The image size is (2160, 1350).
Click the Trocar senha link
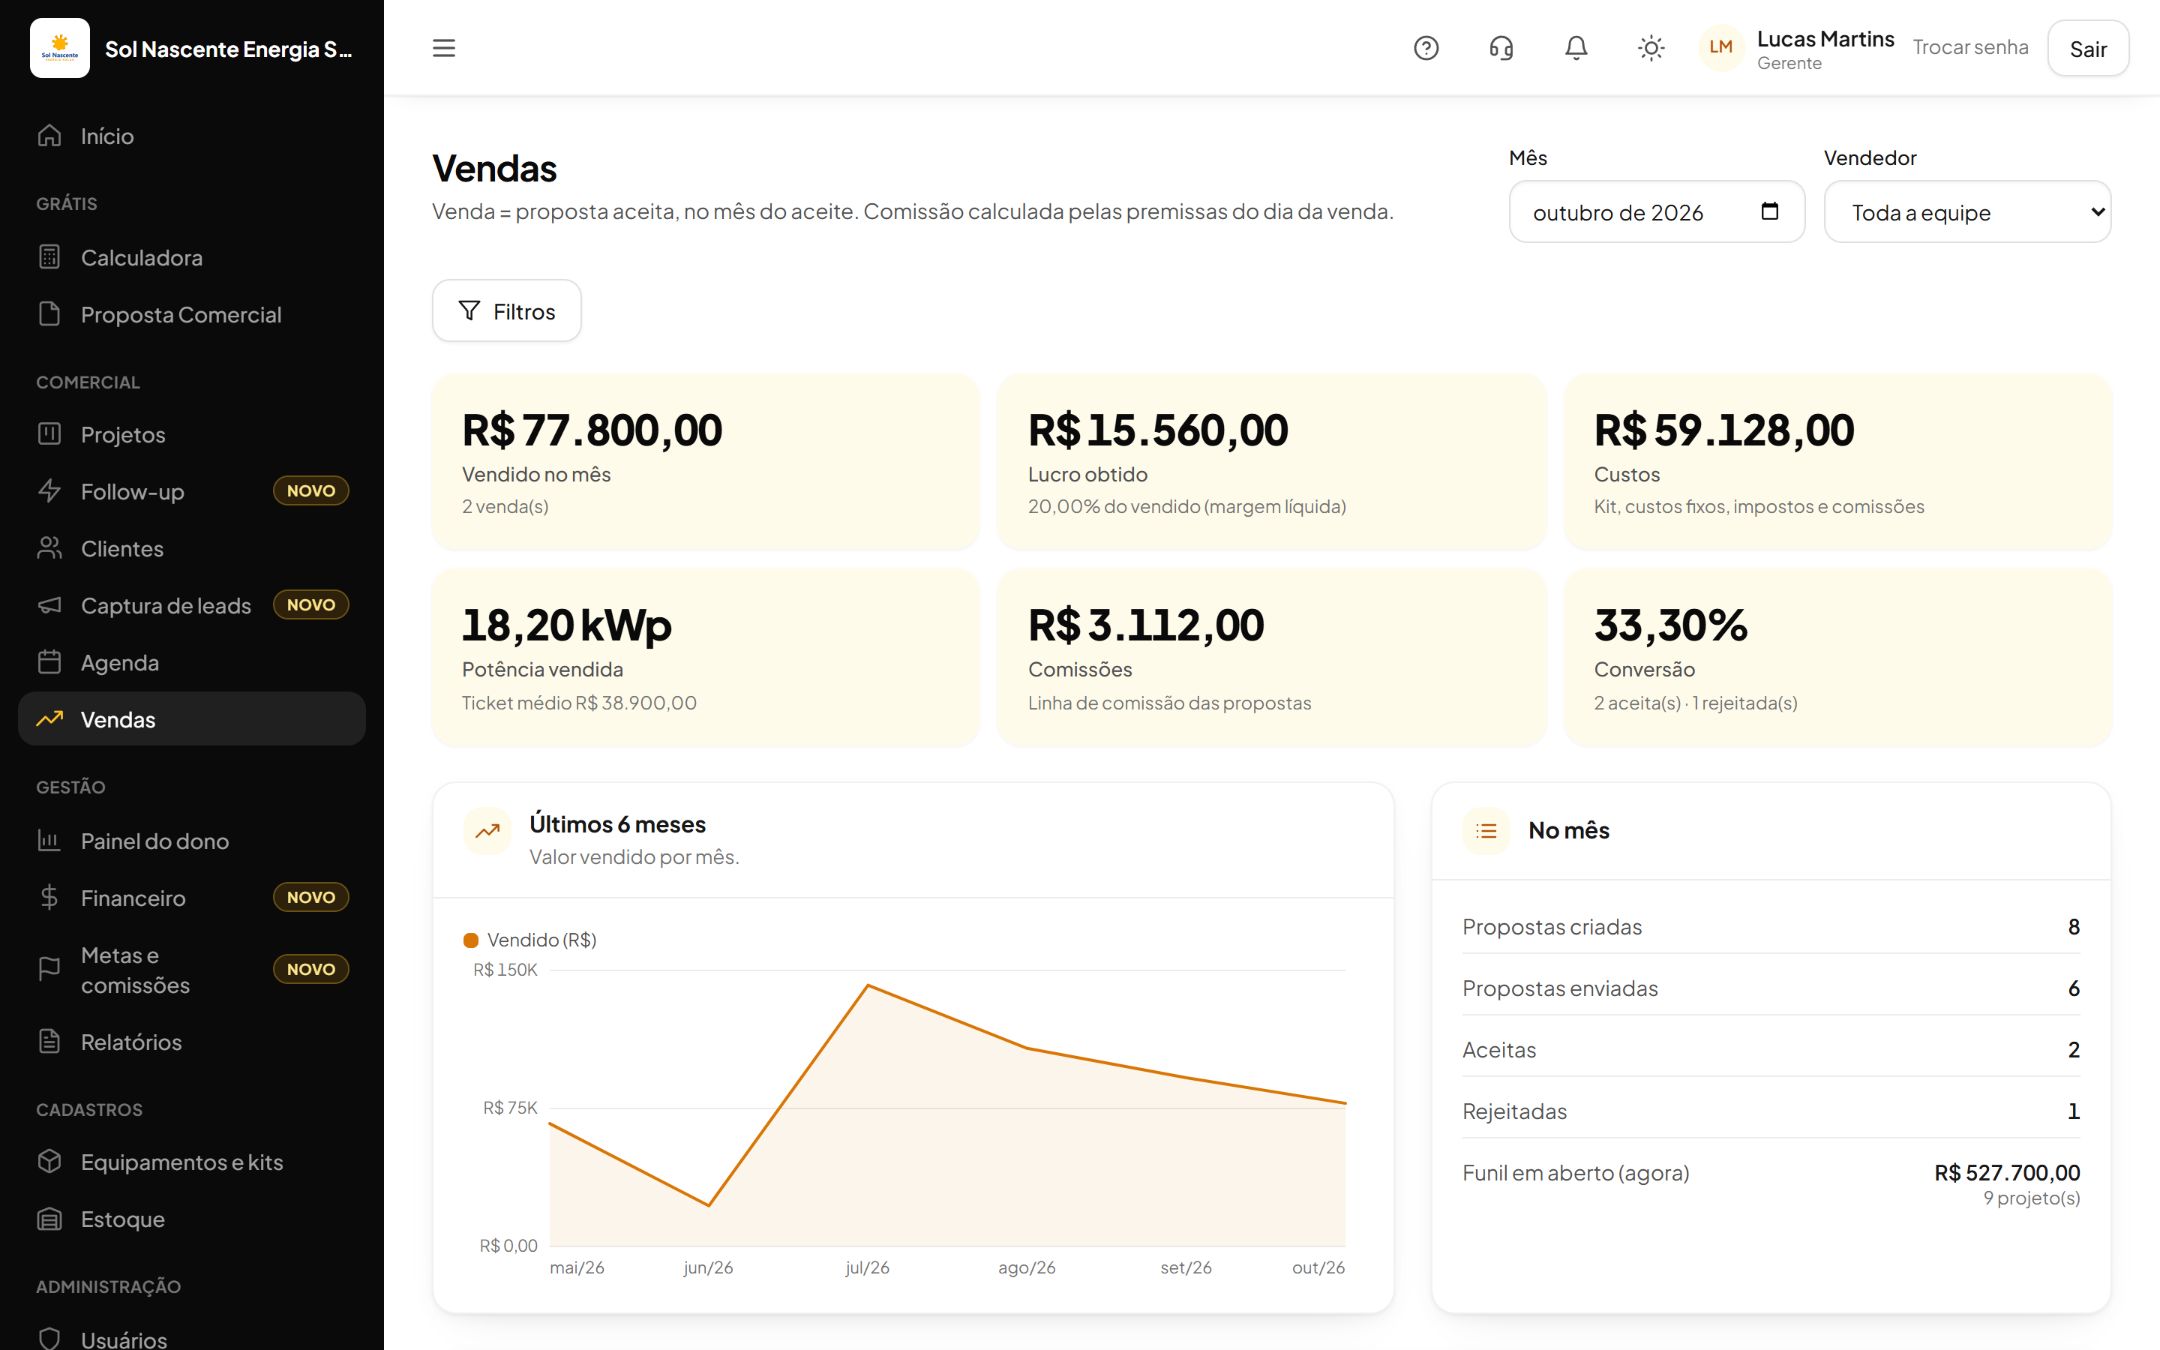point(1970,47)
